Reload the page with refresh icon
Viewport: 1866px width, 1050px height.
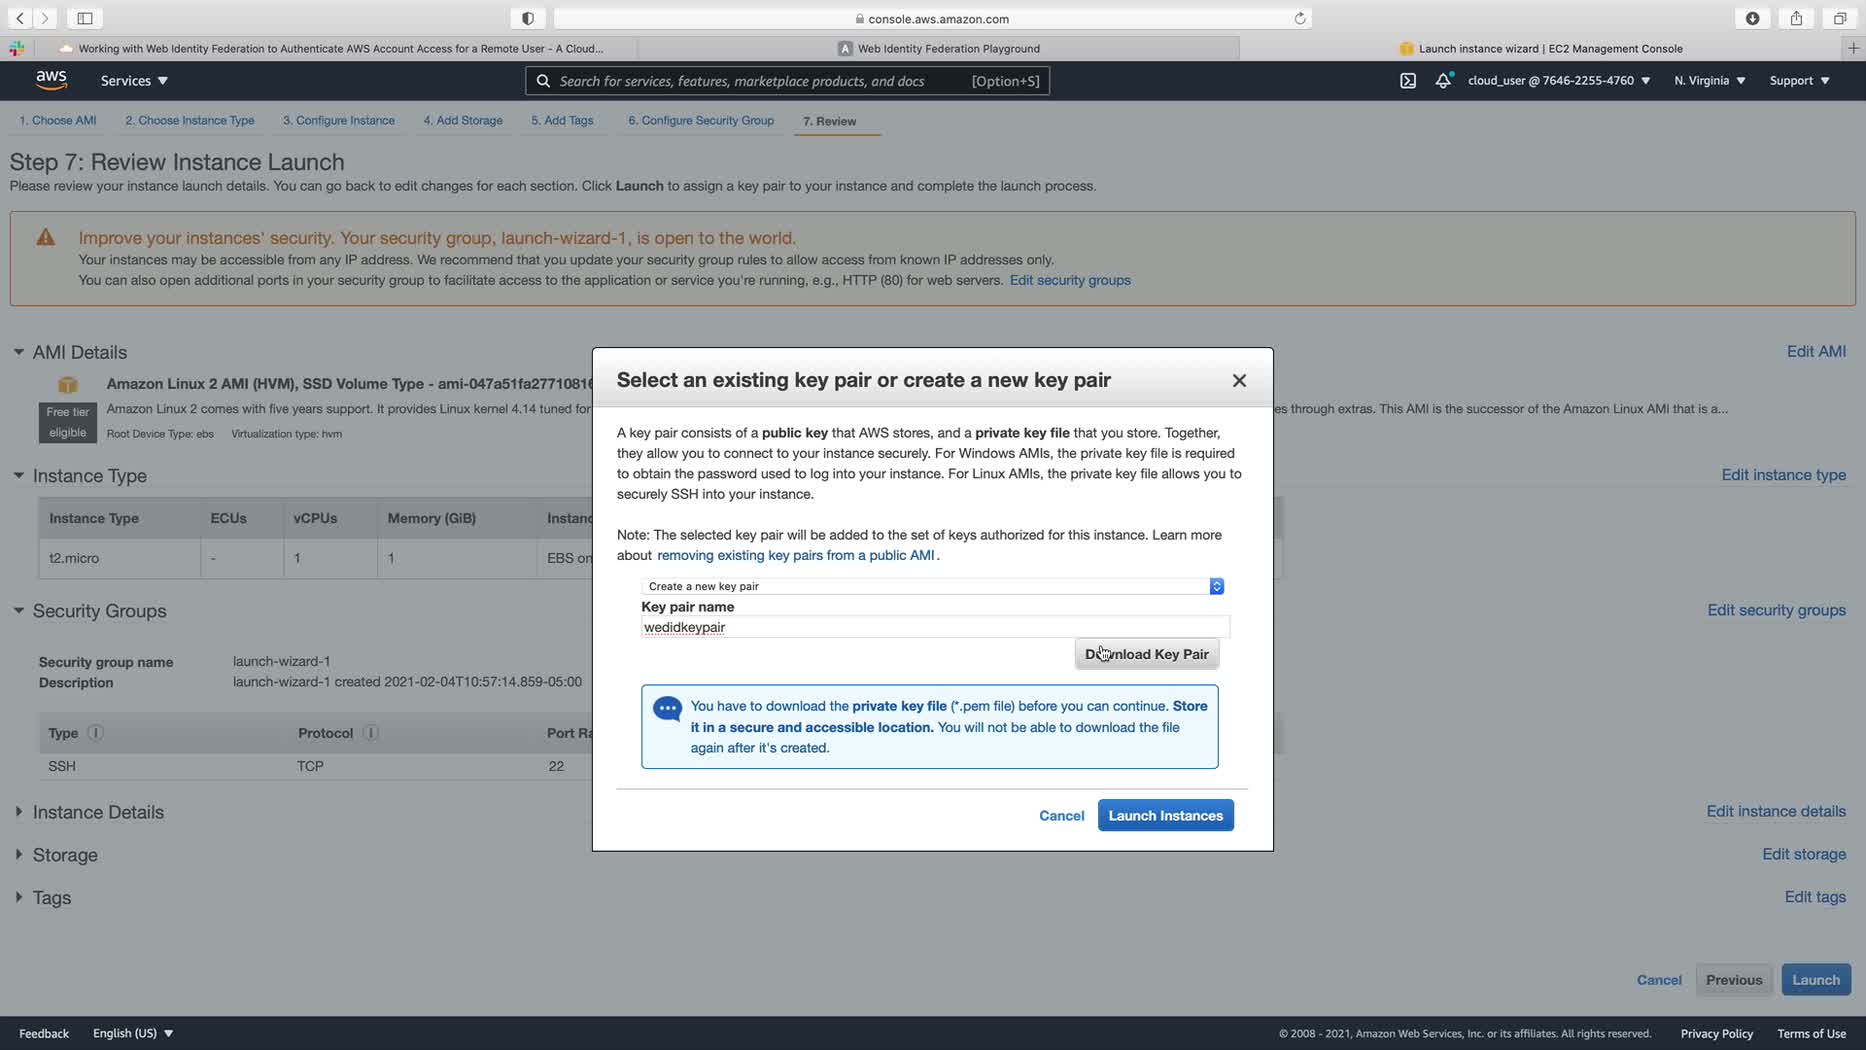pyautogui.click(x=1300, y=18)
